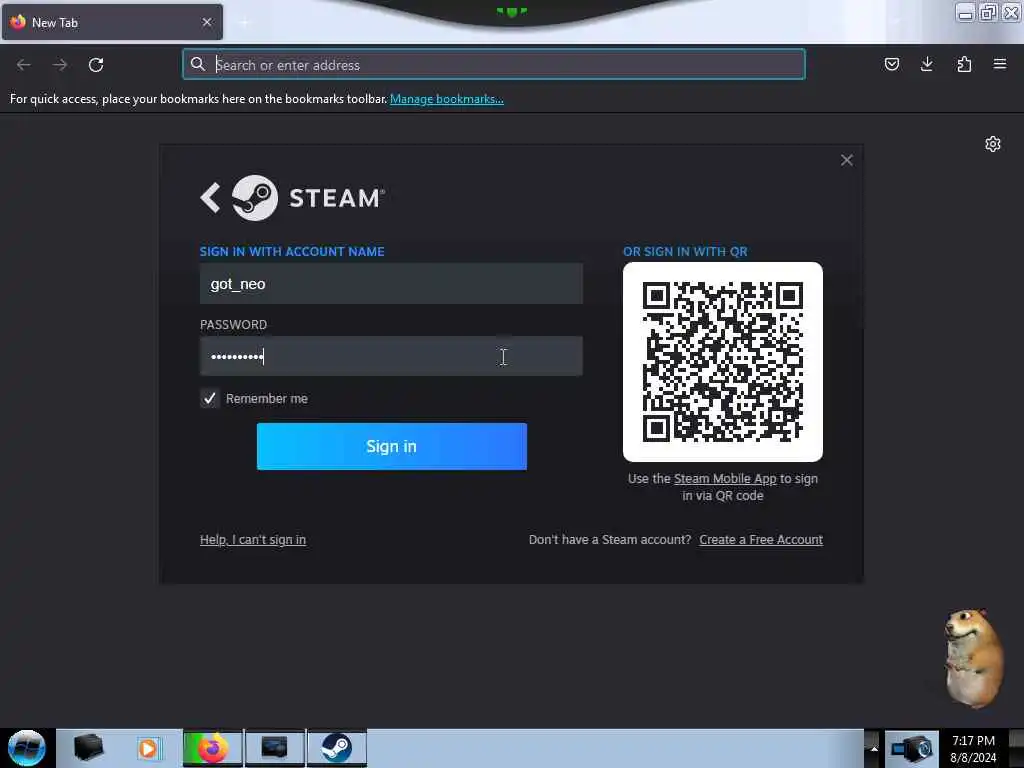Close the New Tab tab
The width and height of the screenshot is (1024, 768).
pos(207,22)
